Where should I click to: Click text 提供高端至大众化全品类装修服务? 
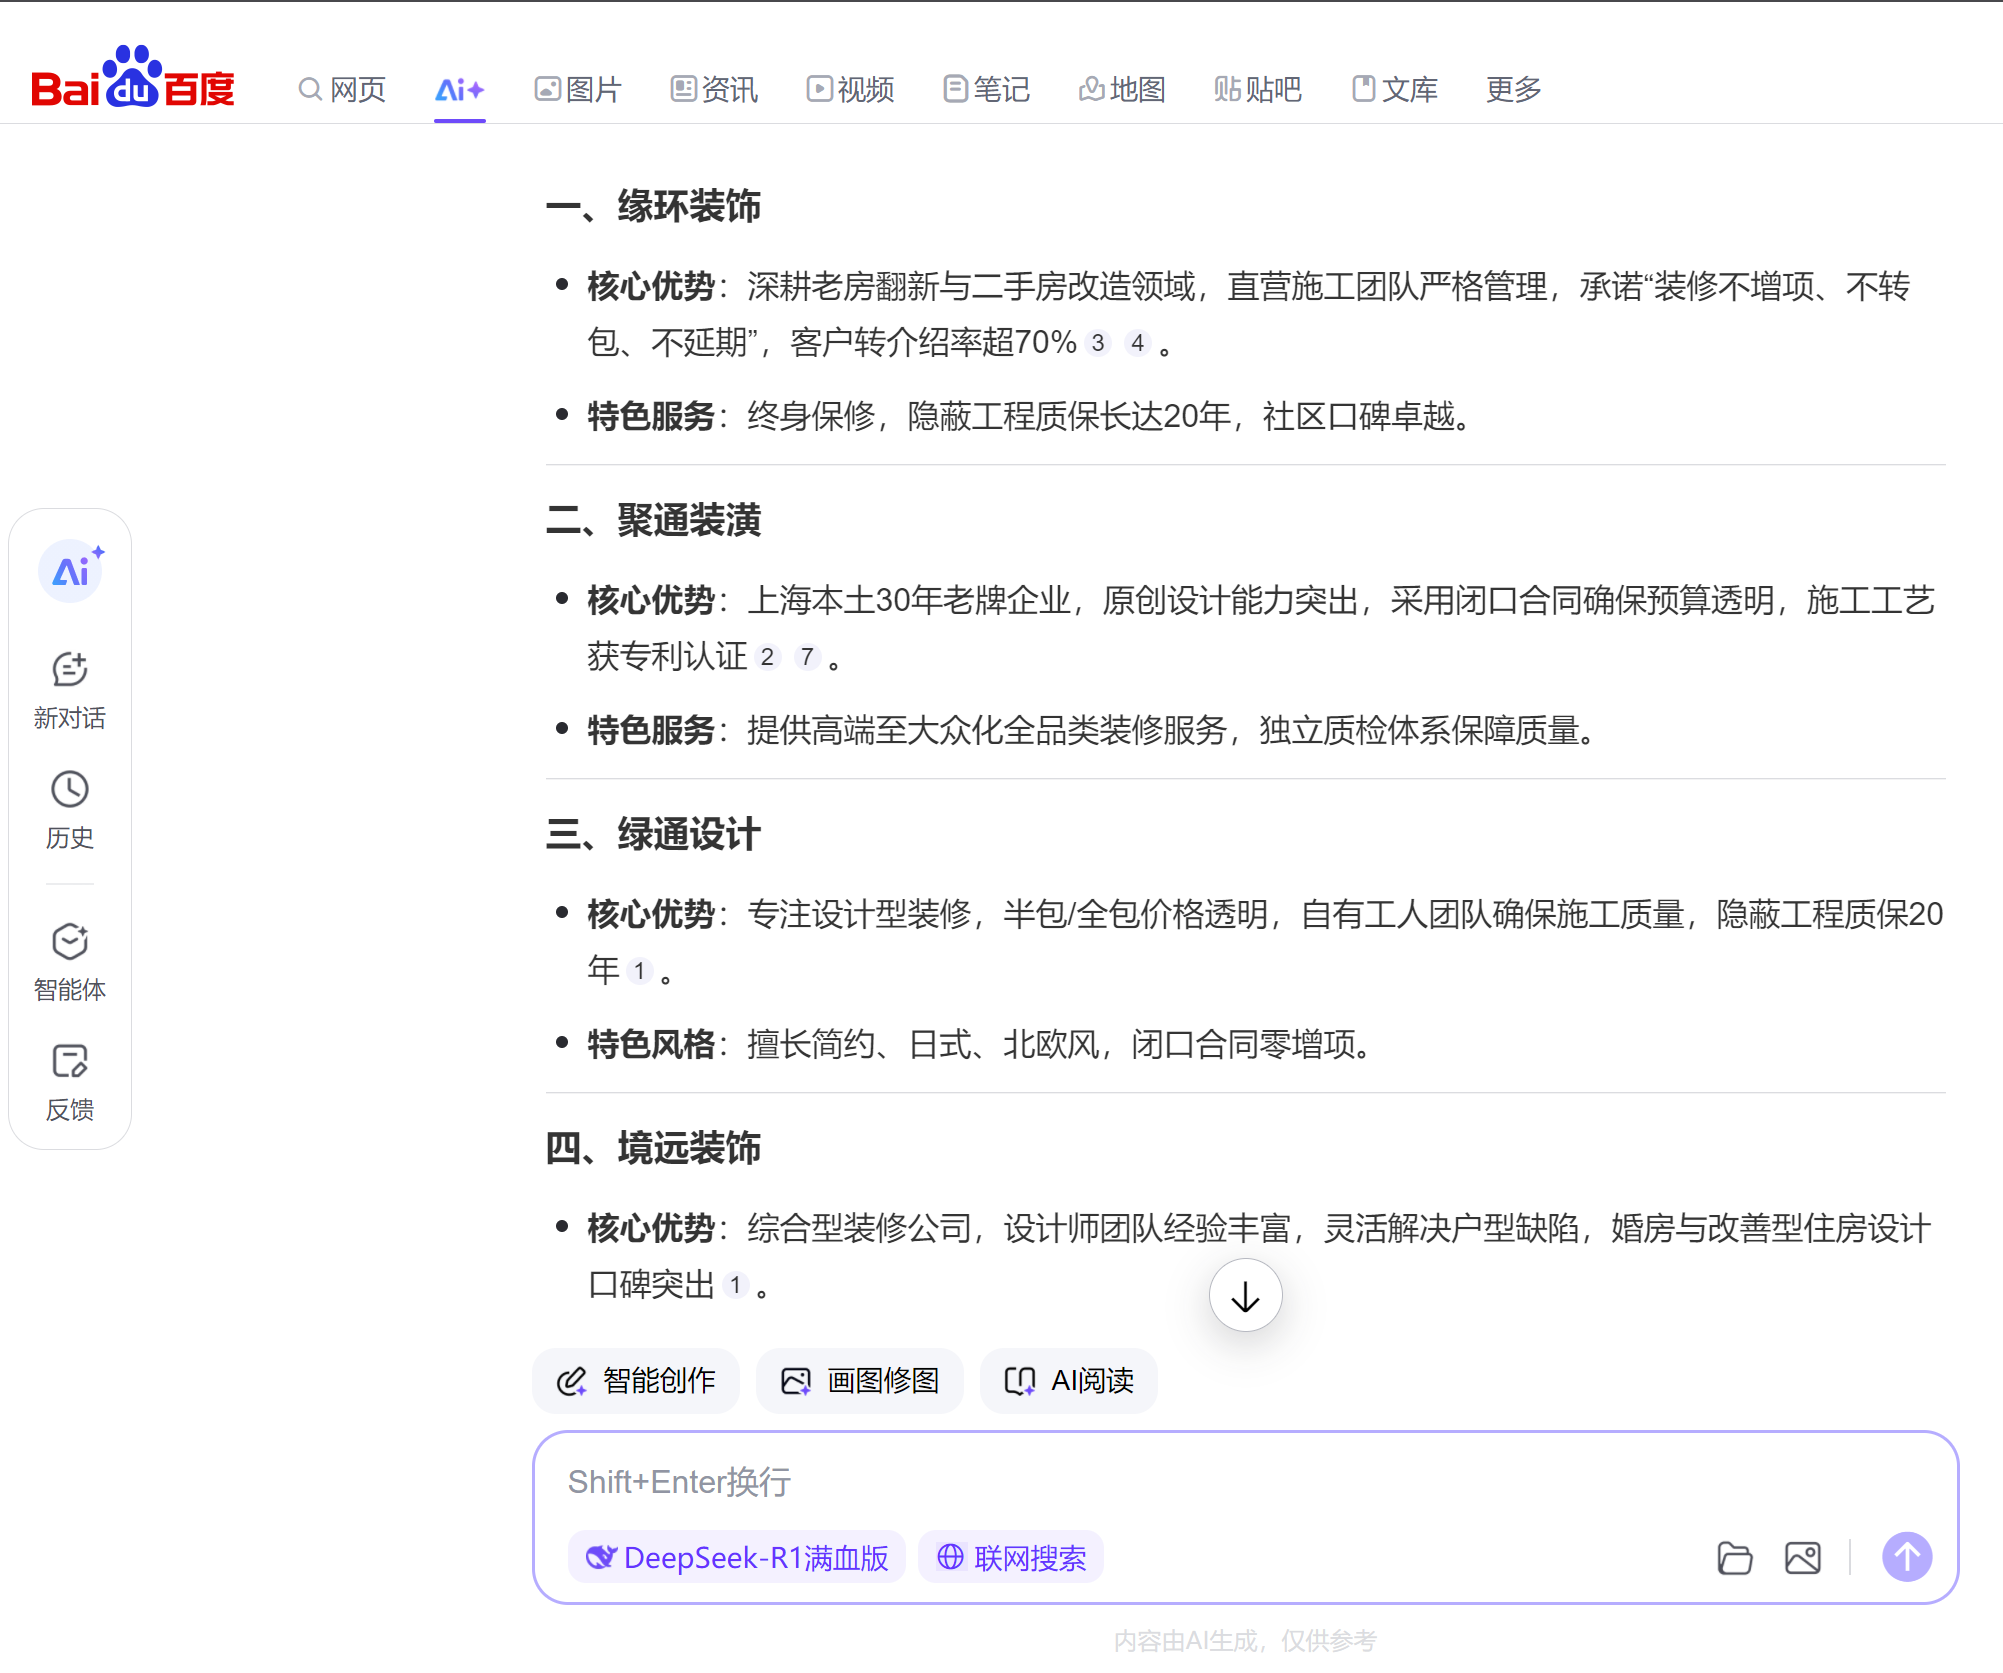point(987,731)
